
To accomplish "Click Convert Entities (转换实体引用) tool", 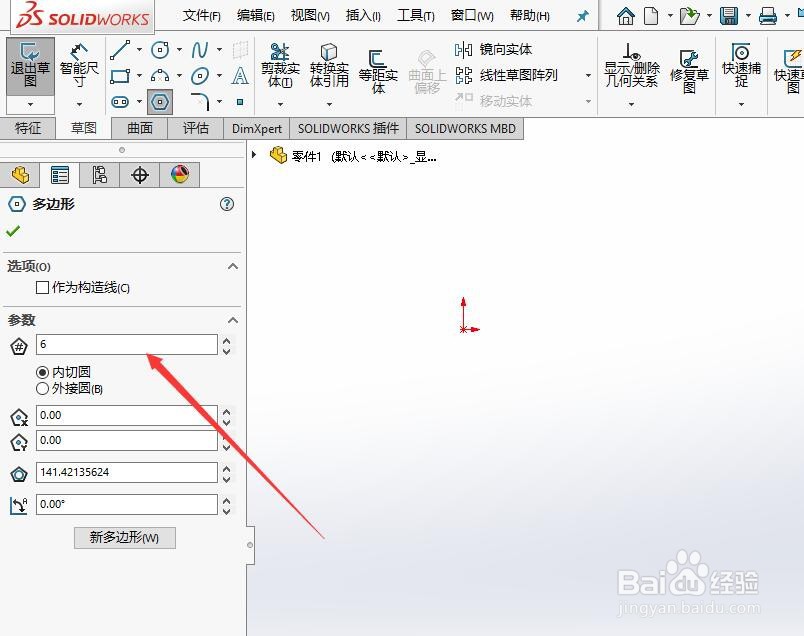I will coord(329,66).
